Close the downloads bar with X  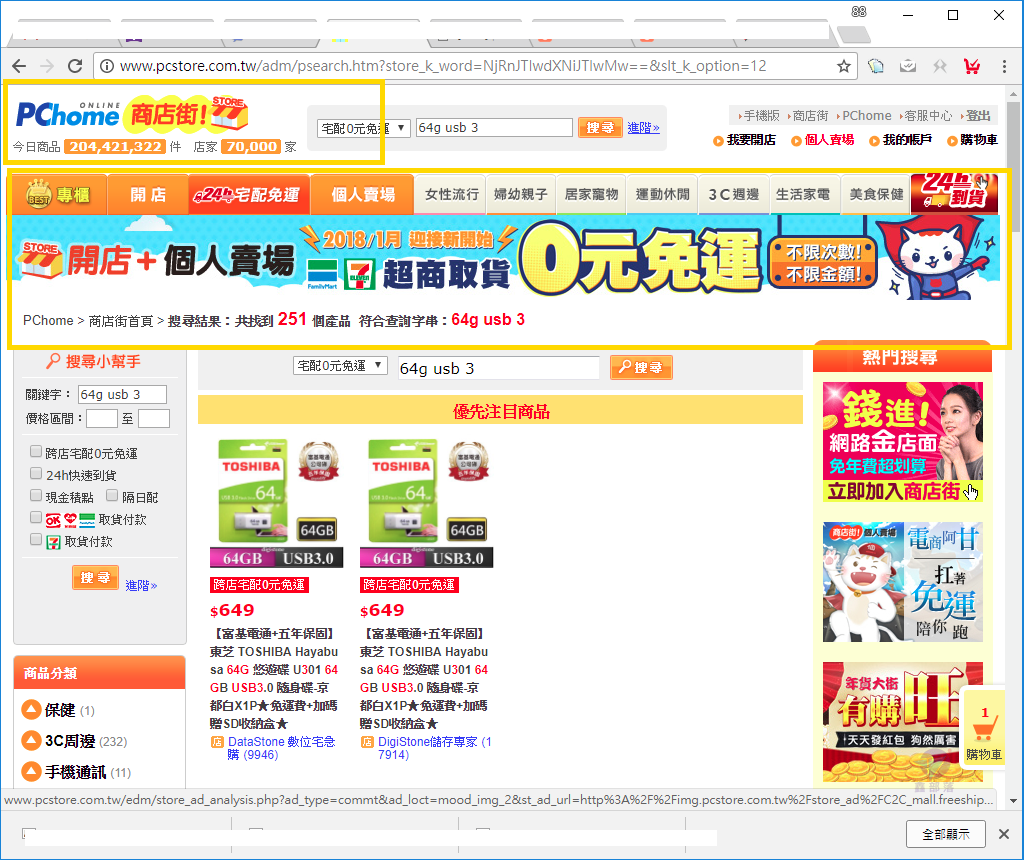pyautogui.click(x=1004, y=834)
